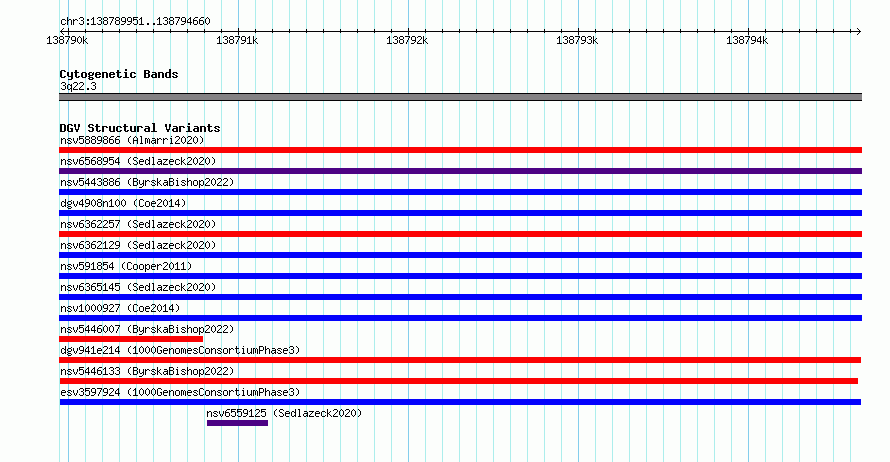
Task: Click the nsv6568954 (Sedlazeck2020) label
Action: pos(138,161)
